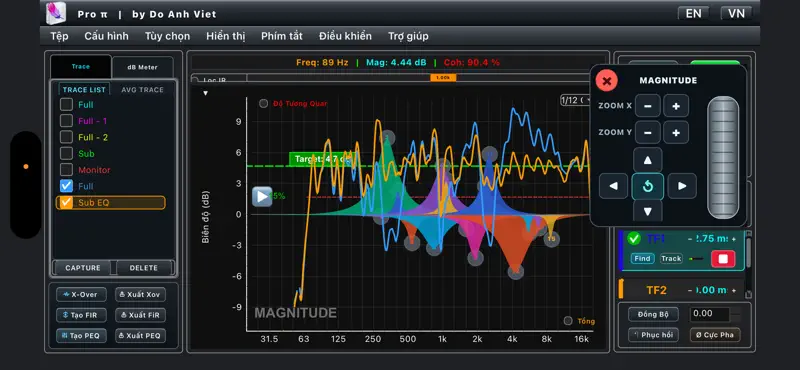Open the Cấu hình menu
The image size is (800, 370).
(107, 36)
